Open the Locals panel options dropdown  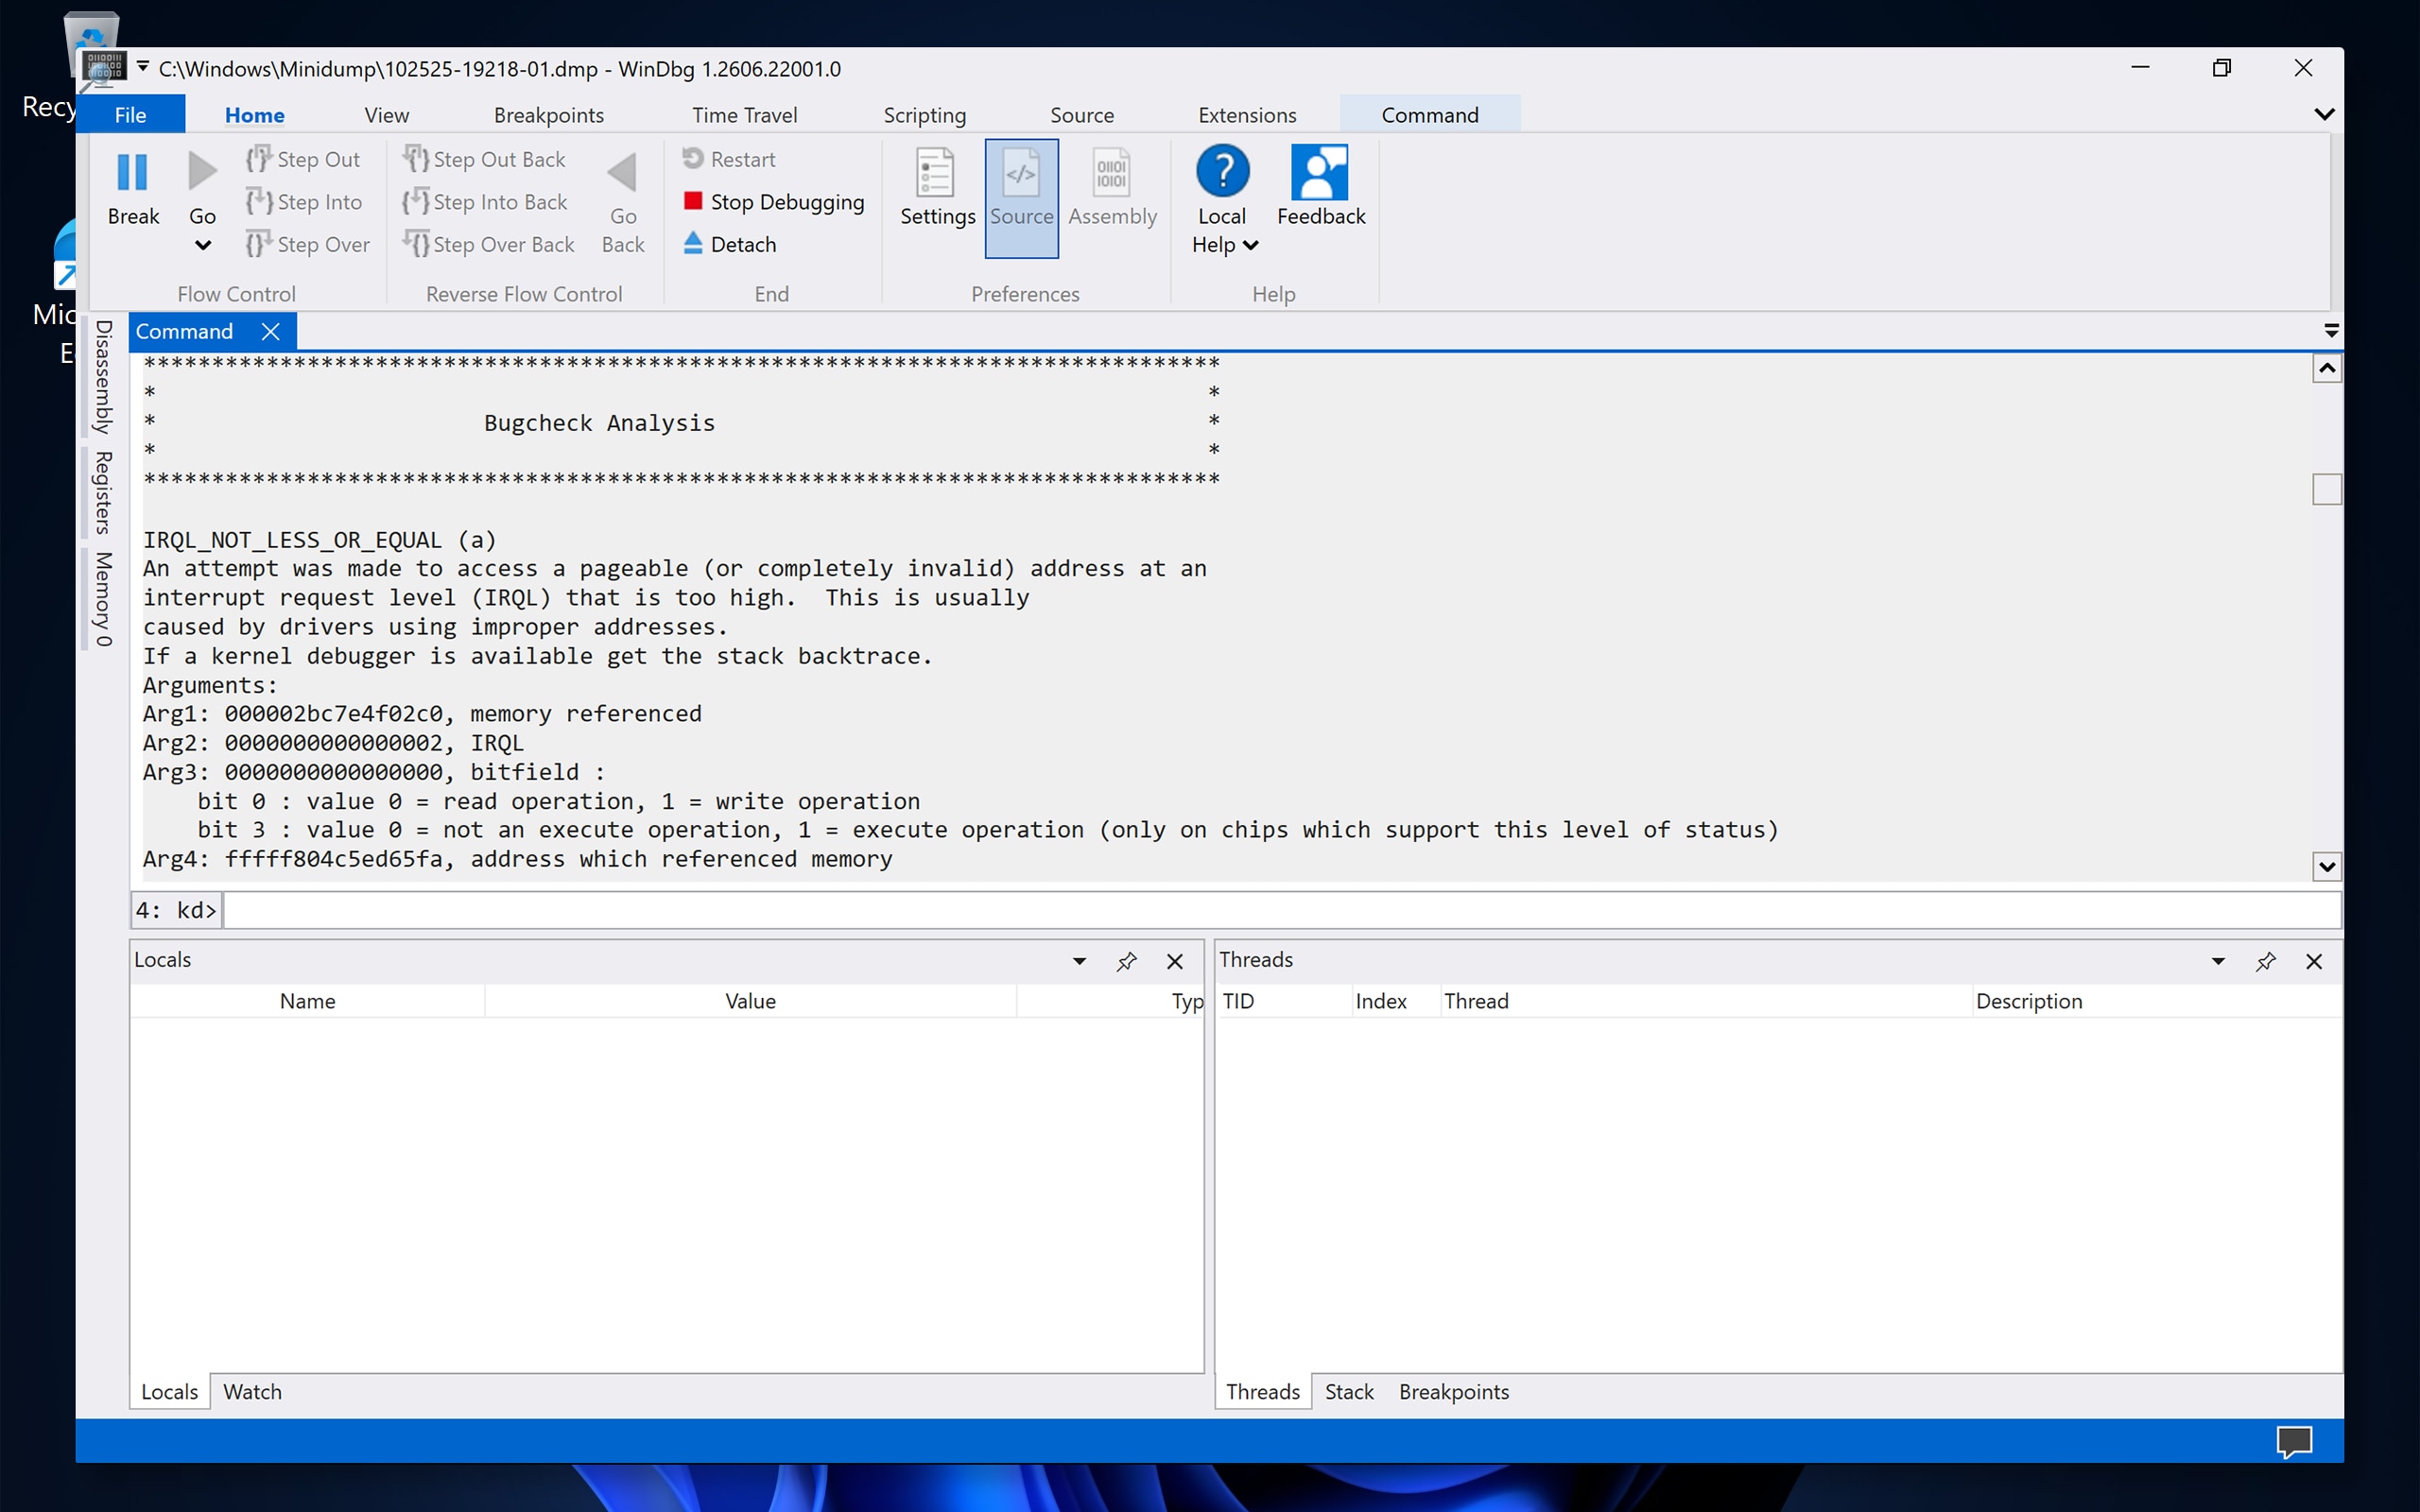tap(1079, 961)
